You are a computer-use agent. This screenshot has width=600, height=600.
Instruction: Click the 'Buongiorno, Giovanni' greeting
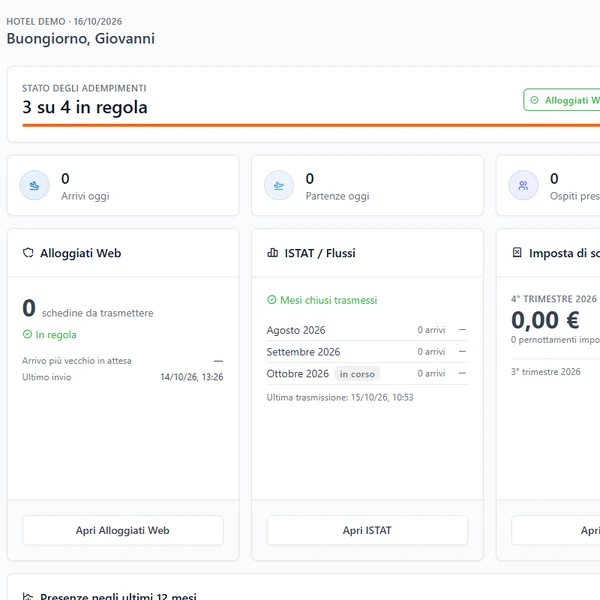pos(81,39)
